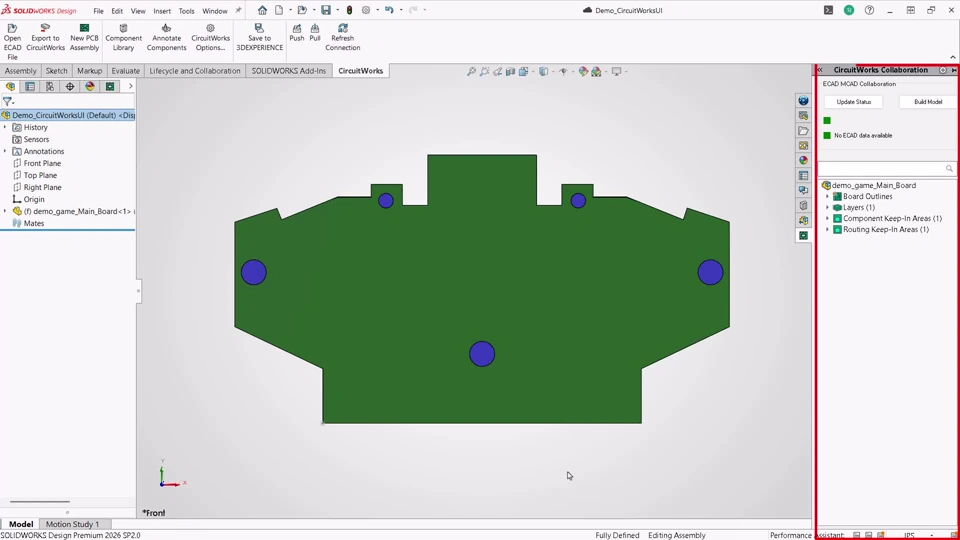Open the DisplayManager tab
The image size is (960, 540).
pyautogui.click(x=90, y=86)
